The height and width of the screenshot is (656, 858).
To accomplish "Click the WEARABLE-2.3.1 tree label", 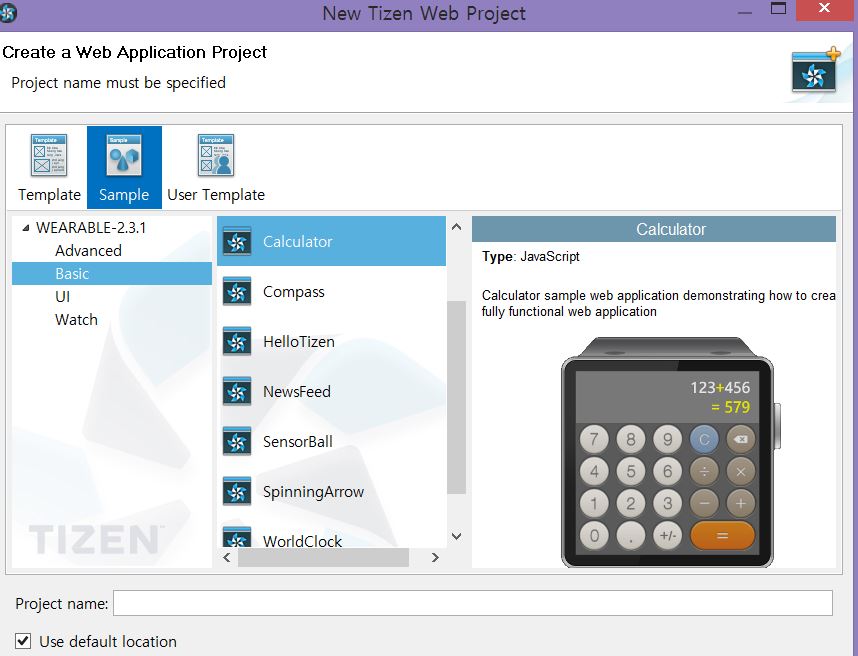I will 91,228.
